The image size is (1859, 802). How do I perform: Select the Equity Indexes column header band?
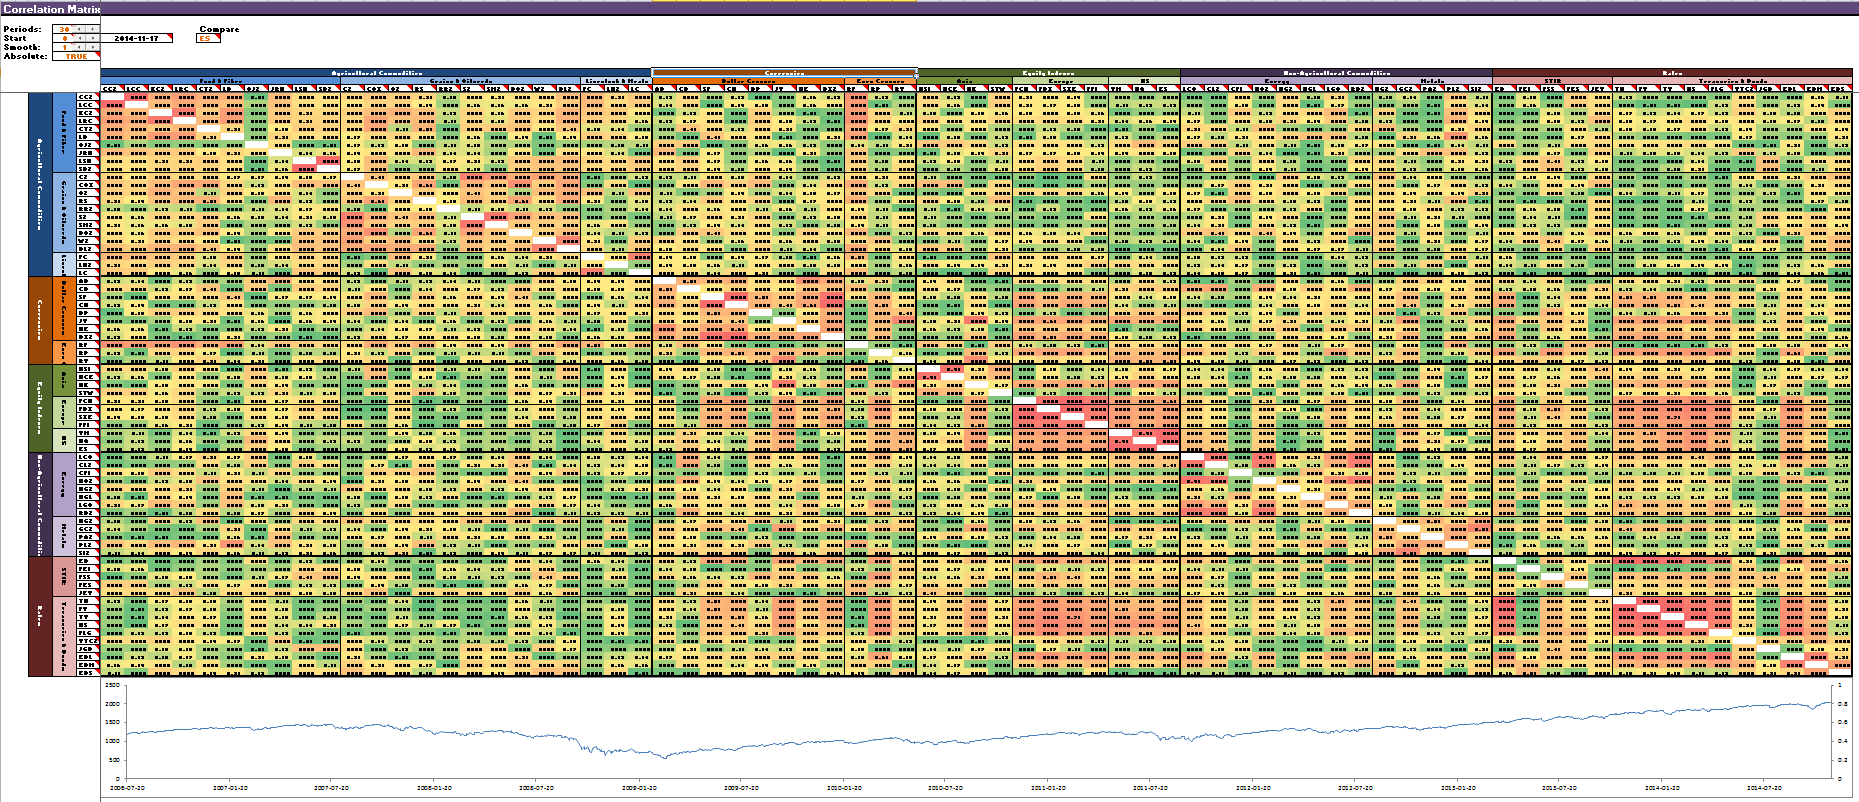(x=1048, y=73)
